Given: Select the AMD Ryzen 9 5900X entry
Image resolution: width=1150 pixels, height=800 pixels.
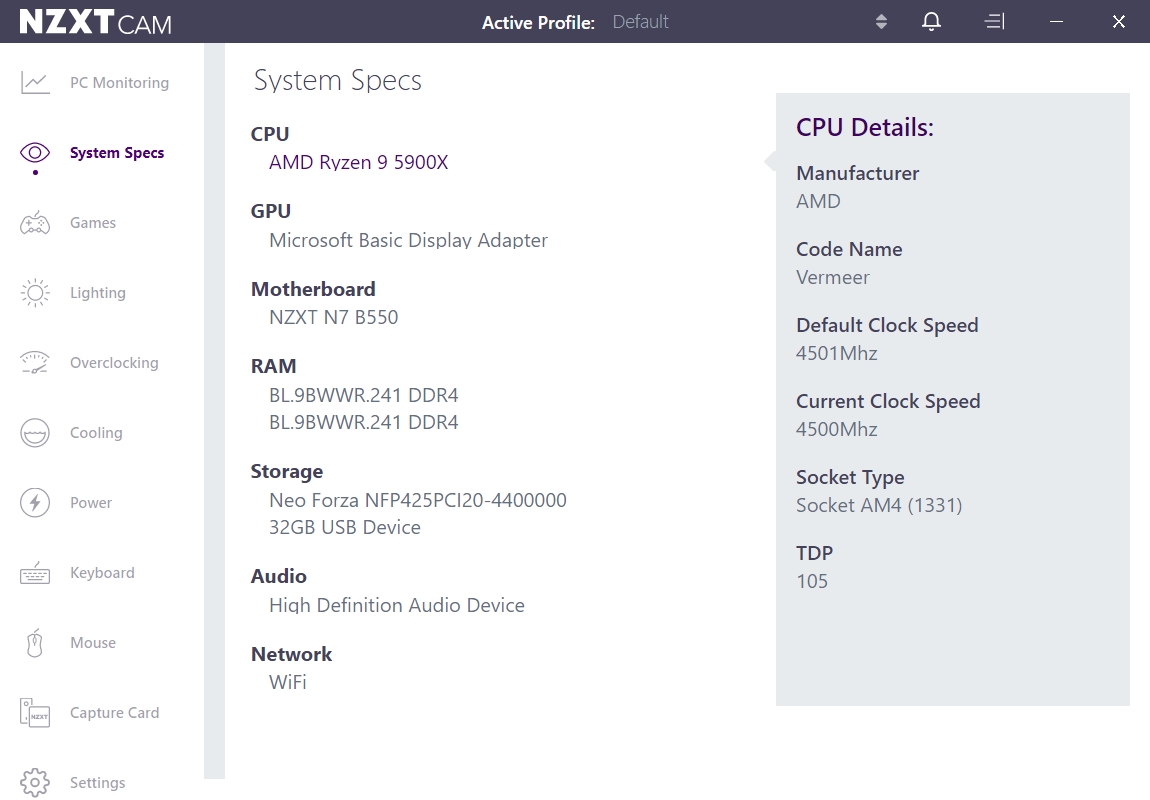Looking at the screenshot, I should click(359, 162).
